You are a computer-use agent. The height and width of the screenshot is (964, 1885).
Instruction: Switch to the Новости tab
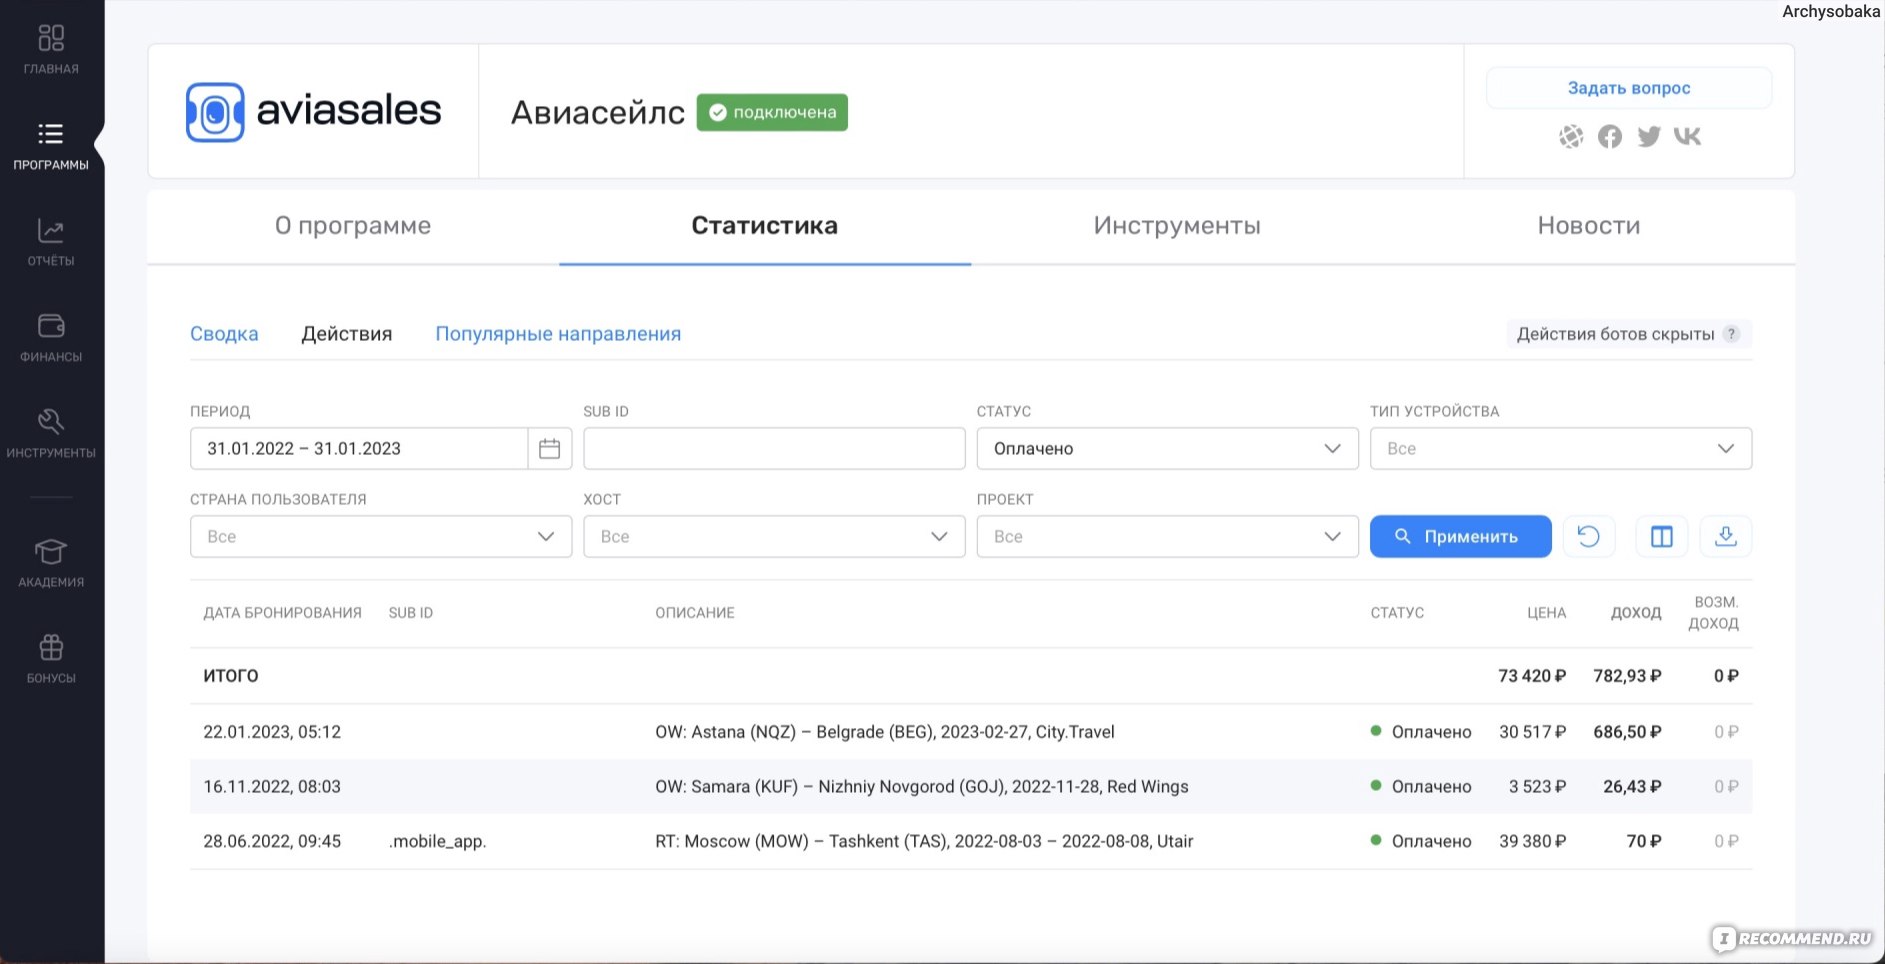point(1589,226)
